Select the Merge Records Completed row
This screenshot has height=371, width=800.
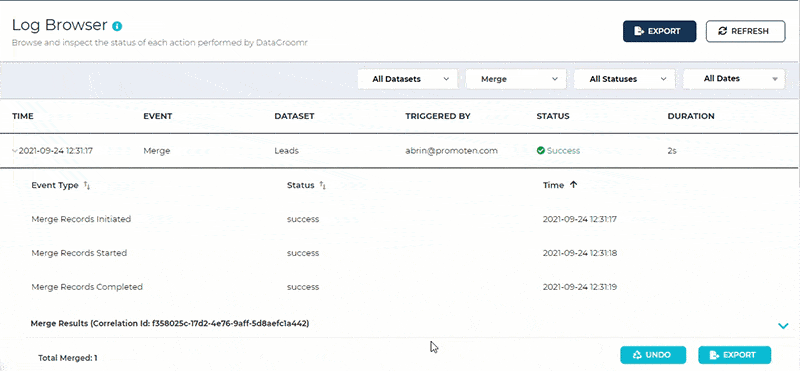399,287
